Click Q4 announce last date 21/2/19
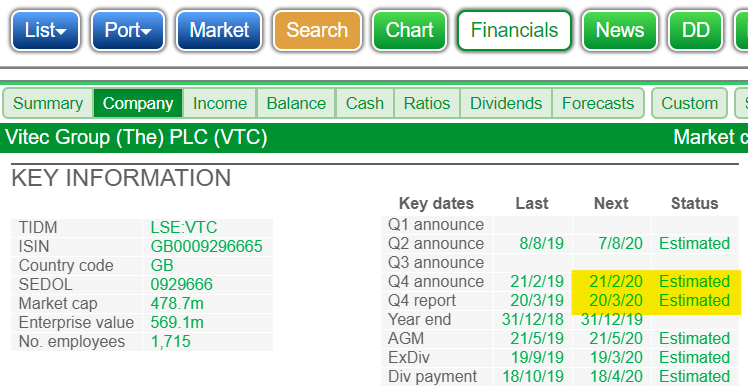This screenshot has width=748, height=390. pyautogui.click(x=537, y=282)
